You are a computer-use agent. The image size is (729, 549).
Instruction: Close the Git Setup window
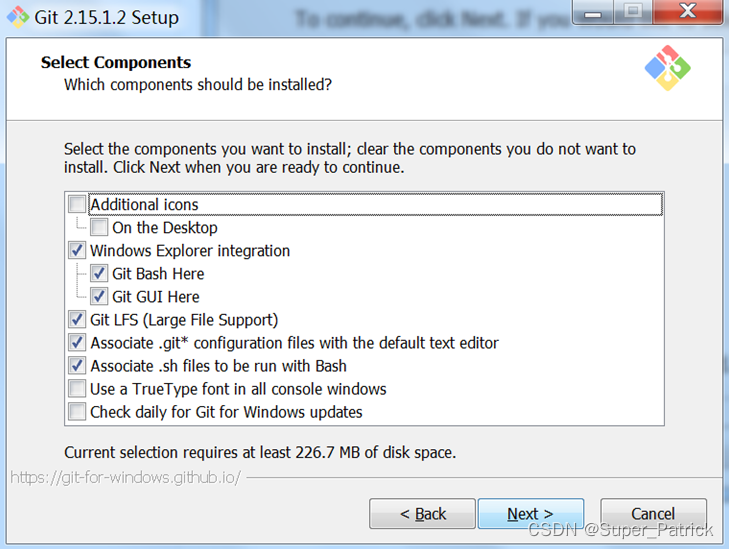688,11
